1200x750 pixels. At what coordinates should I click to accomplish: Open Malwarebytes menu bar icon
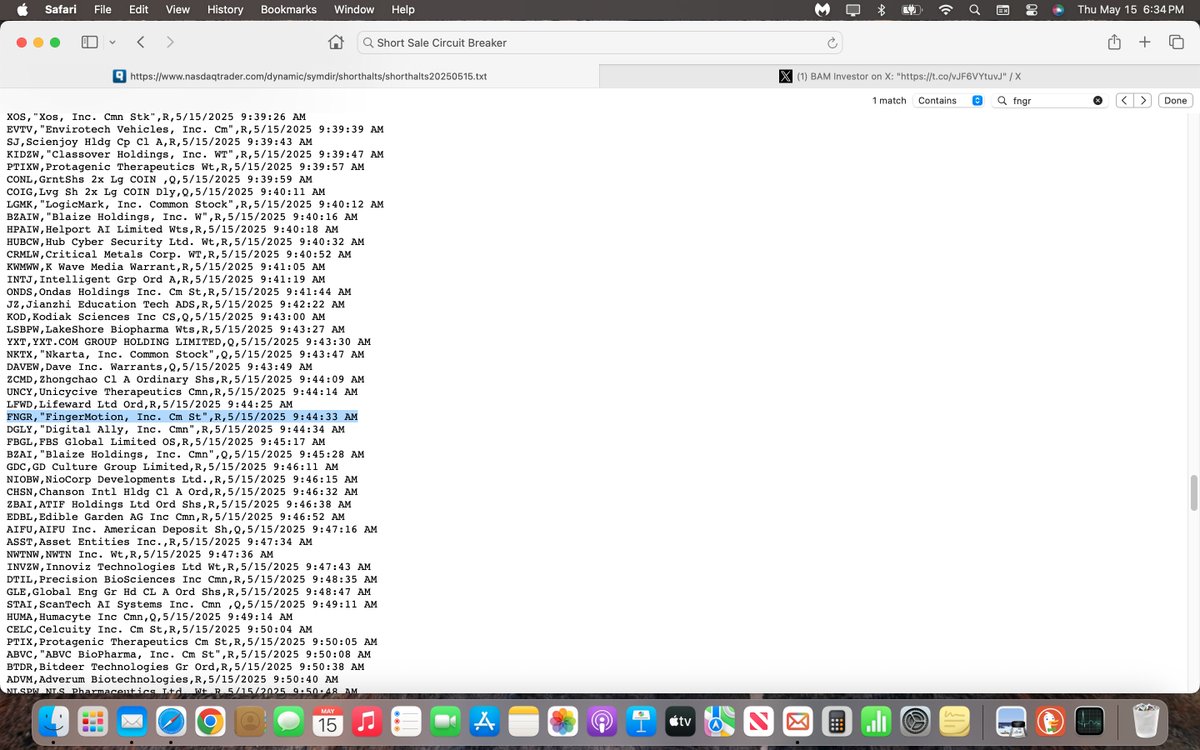pos(822,9)
